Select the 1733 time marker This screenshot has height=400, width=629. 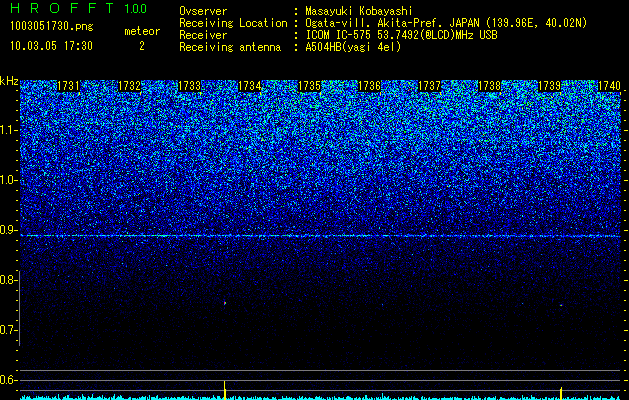[189, 86]
